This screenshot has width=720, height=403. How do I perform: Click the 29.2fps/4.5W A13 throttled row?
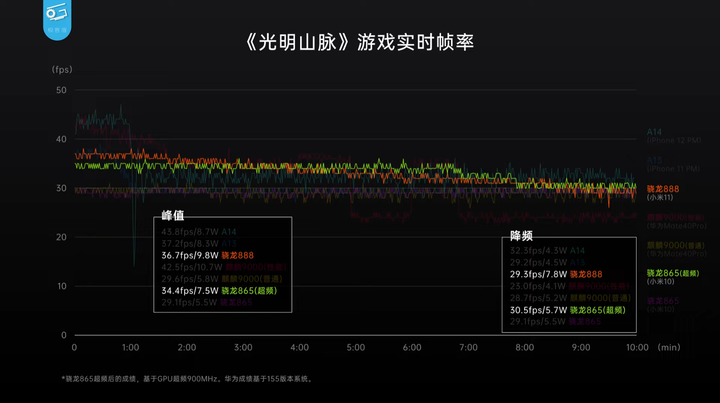(x=547, y=263)
